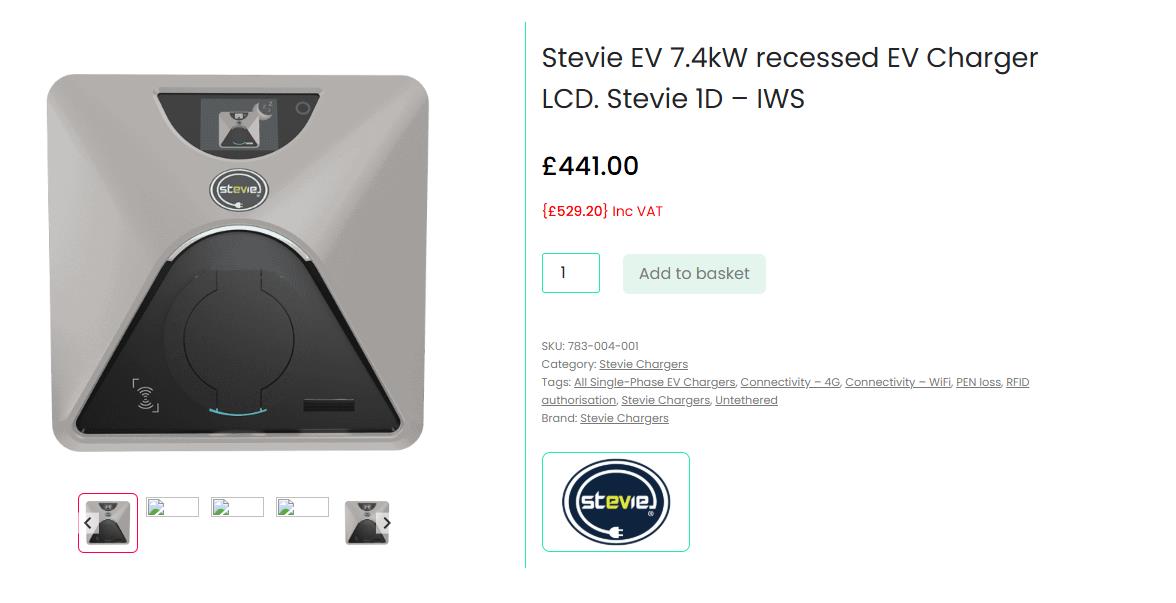This screenshot has width=1176, height=603.
Task: Open the Stevie Chargers tag link
Action: pos(665,400)
